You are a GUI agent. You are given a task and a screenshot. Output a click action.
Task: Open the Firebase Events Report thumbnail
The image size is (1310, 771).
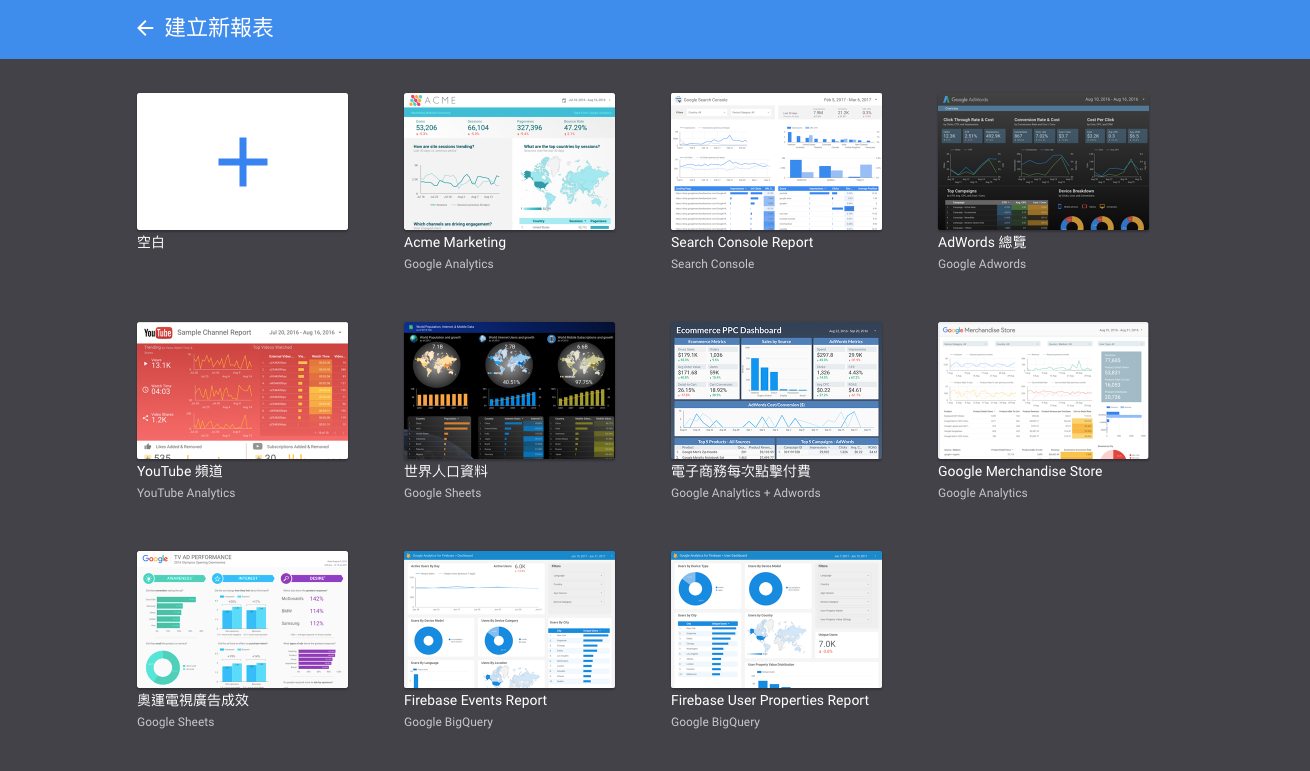click(509, 620)
